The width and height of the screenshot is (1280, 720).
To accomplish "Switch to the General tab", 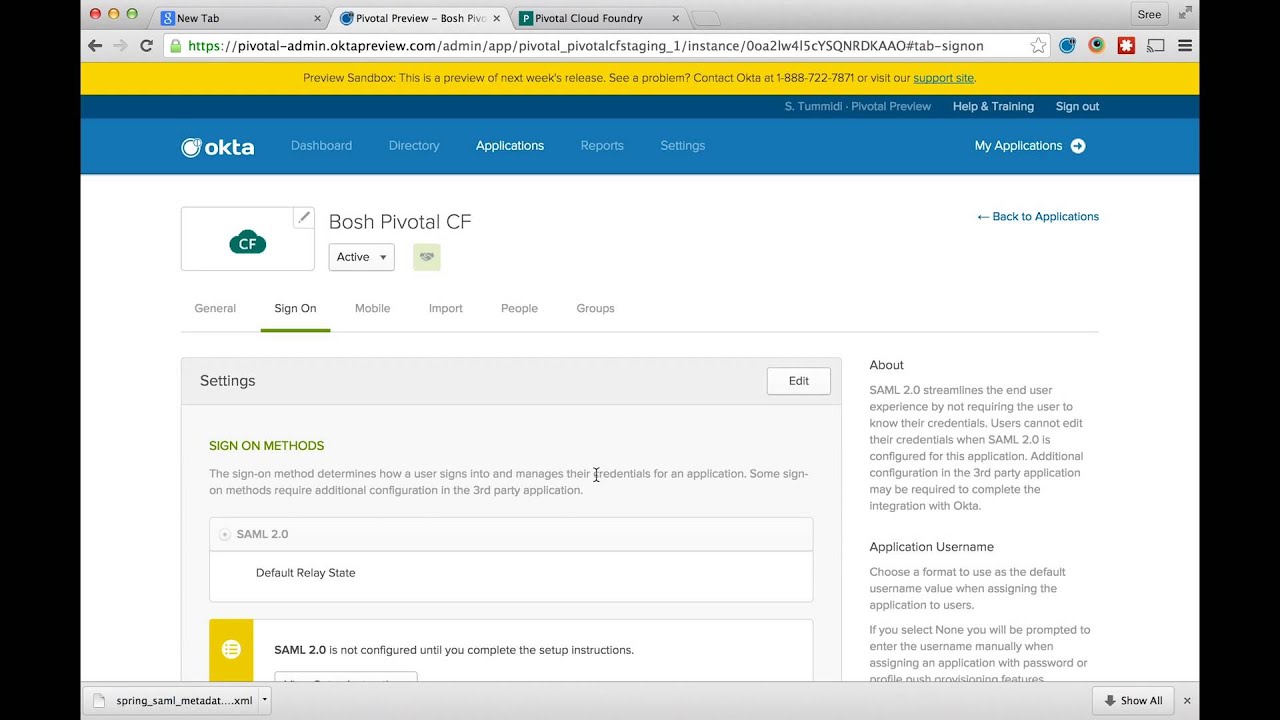I will click(215, 308).
